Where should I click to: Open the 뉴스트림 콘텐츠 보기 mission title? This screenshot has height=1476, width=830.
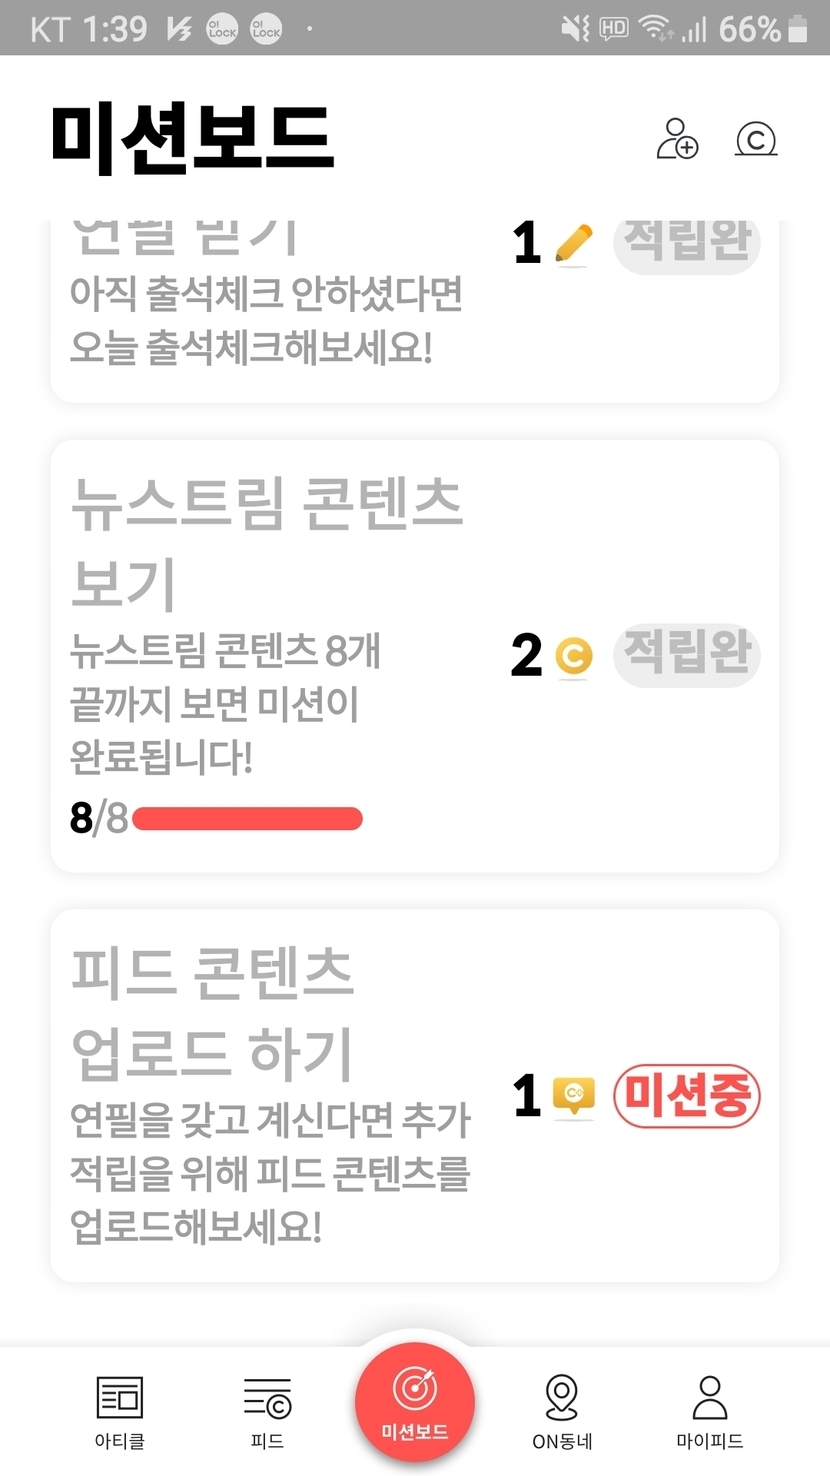266,542
